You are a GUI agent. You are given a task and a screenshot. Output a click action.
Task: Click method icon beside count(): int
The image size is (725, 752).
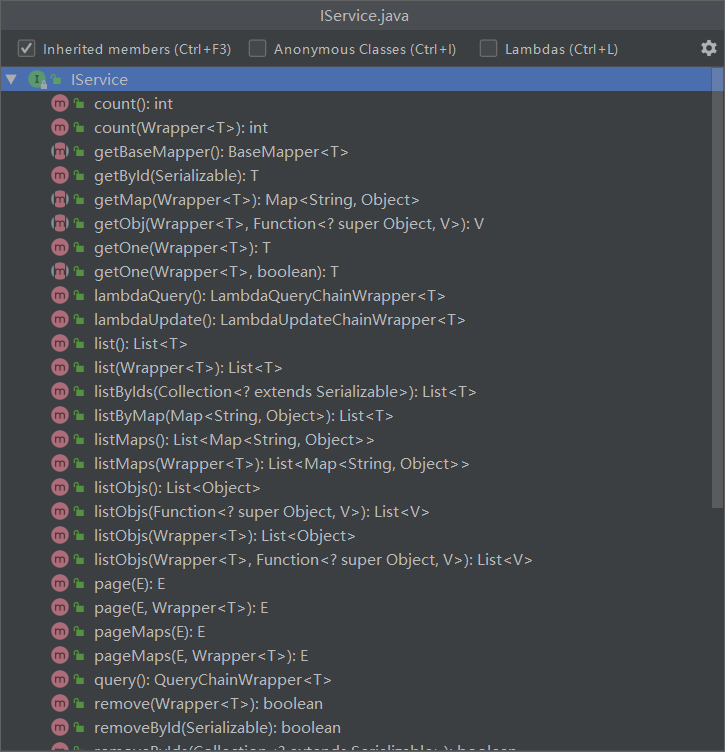click(x=60, y=104)
